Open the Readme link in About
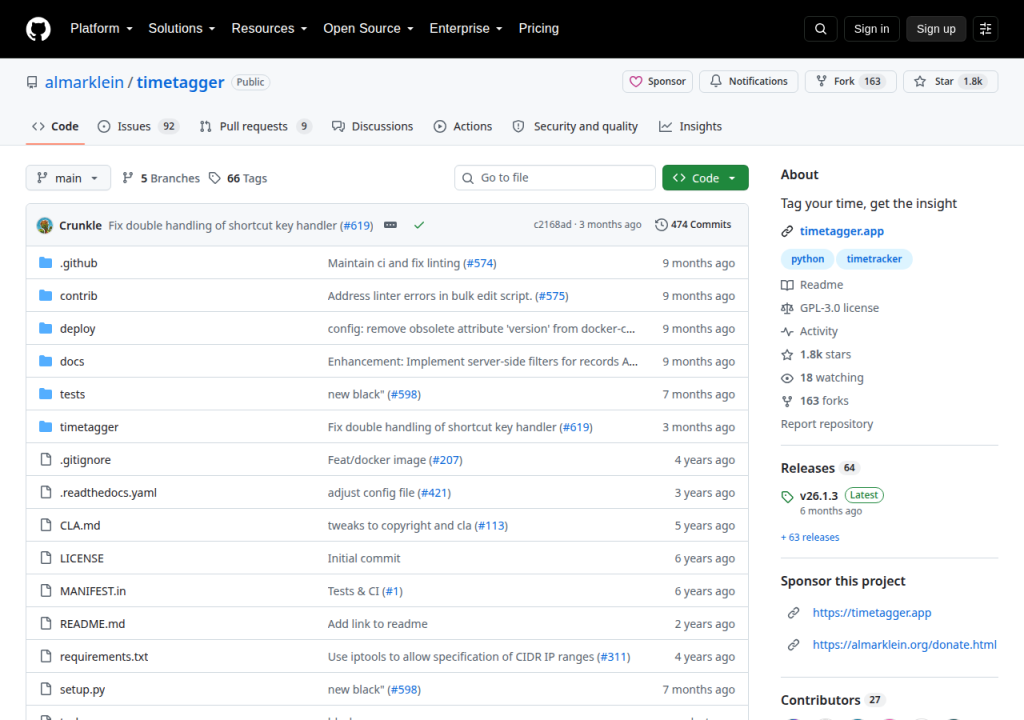 [x=812, y=285]
